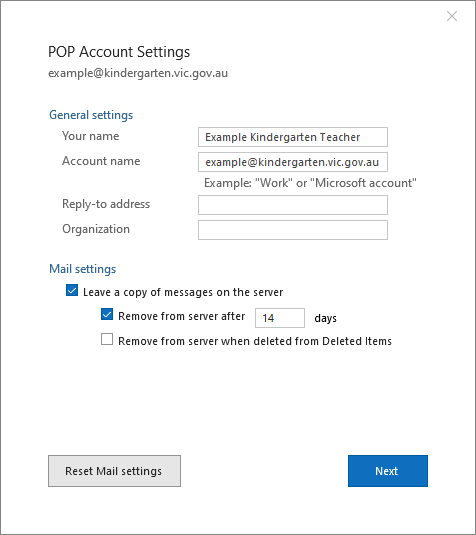Viewport: 476px width, 535px height.
Task: Click into the Reply-to address field
Action: tap(293, 205)
